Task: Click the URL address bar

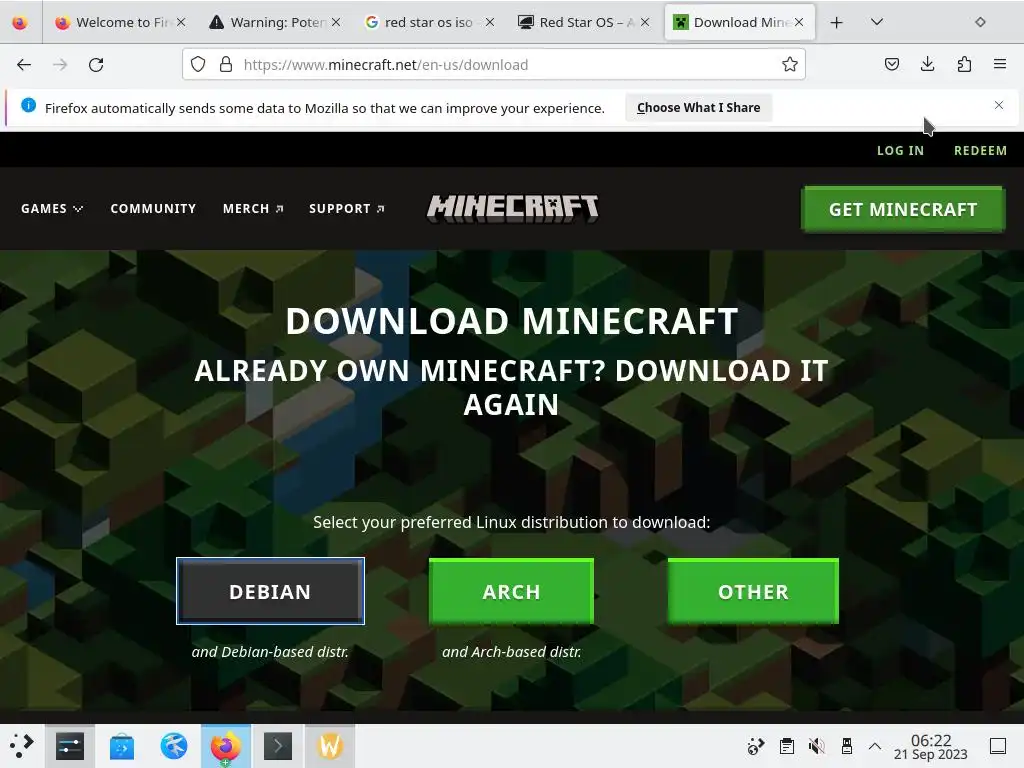Action: (494, 65)
